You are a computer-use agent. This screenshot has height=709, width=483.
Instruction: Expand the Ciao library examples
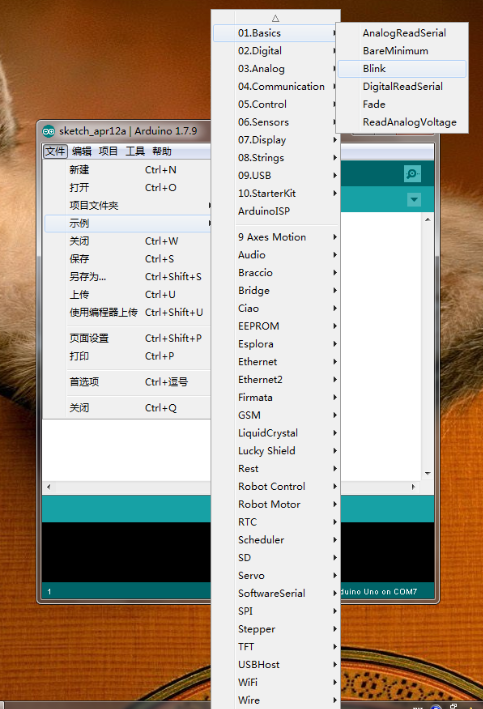(x=275, y=308)
